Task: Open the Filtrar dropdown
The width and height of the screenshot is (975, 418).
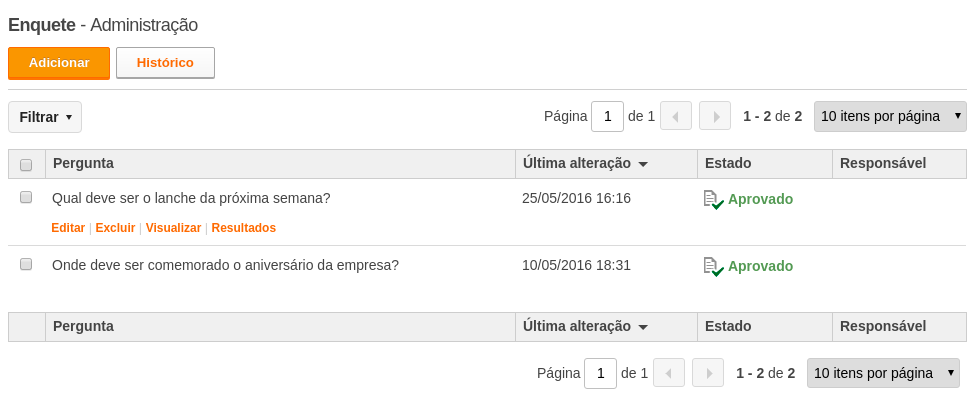Action: point(45,117)
